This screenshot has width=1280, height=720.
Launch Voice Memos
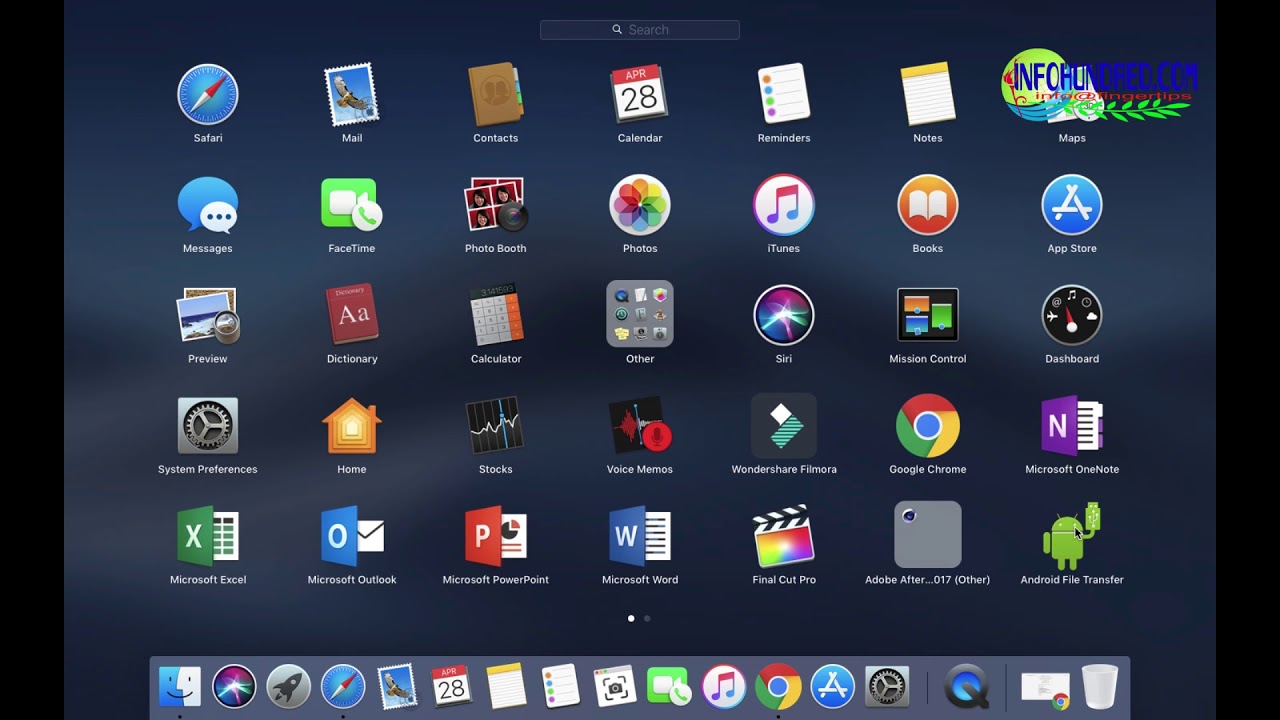640,426
